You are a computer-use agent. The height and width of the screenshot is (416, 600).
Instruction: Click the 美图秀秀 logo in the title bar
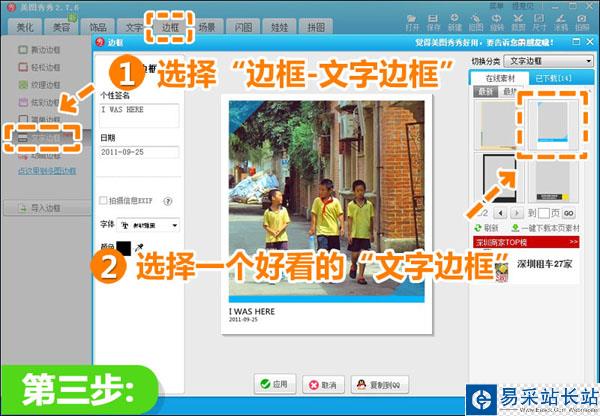11,7
